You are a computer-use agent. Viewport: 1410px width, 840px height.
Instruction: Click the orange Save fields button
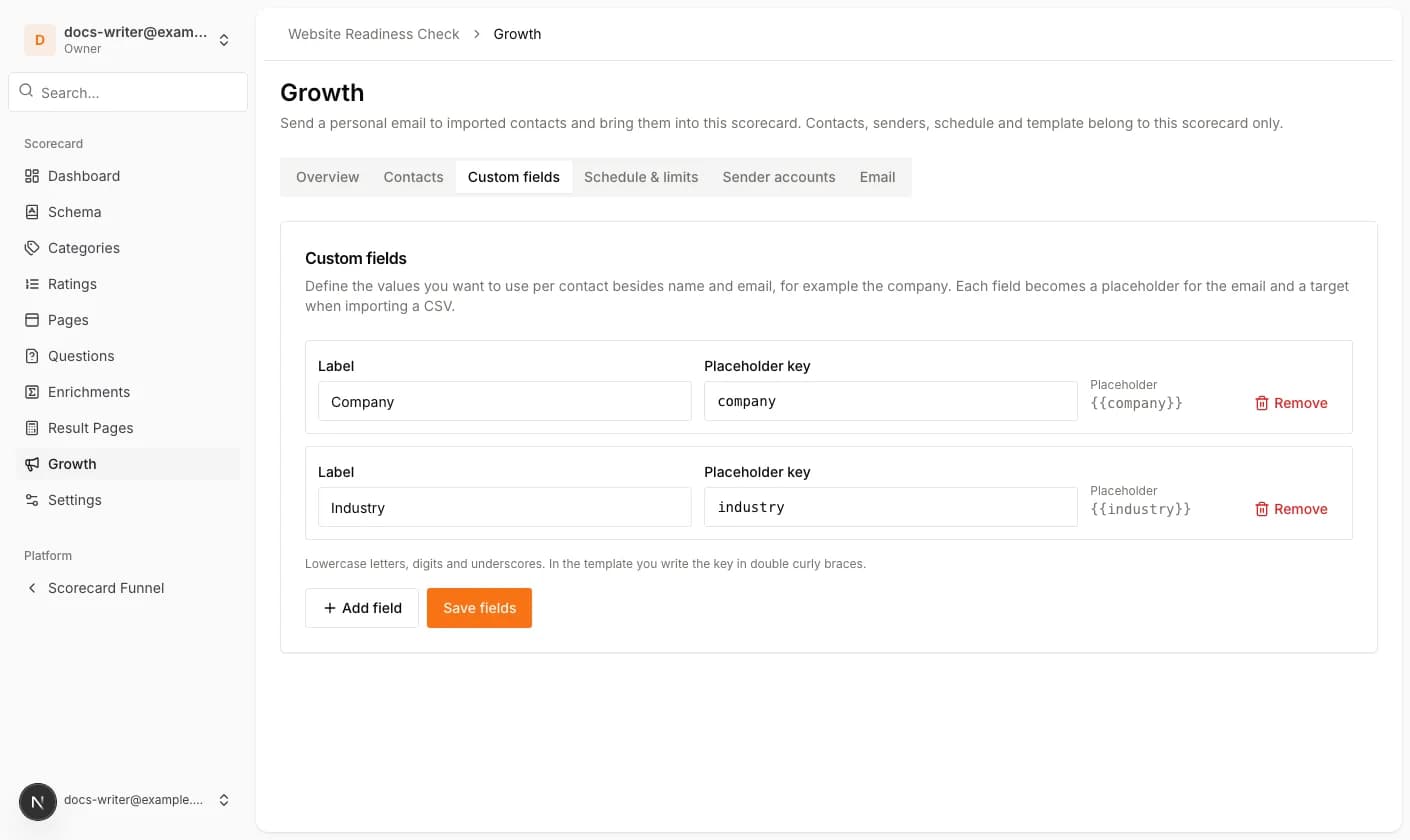pos(479,608)
